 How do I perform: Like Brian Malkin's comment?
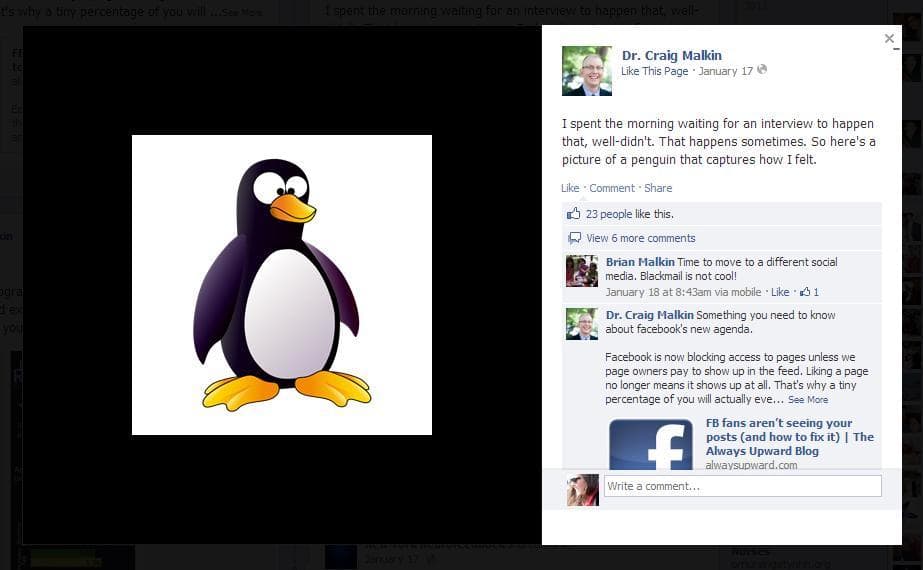point(780,292)
